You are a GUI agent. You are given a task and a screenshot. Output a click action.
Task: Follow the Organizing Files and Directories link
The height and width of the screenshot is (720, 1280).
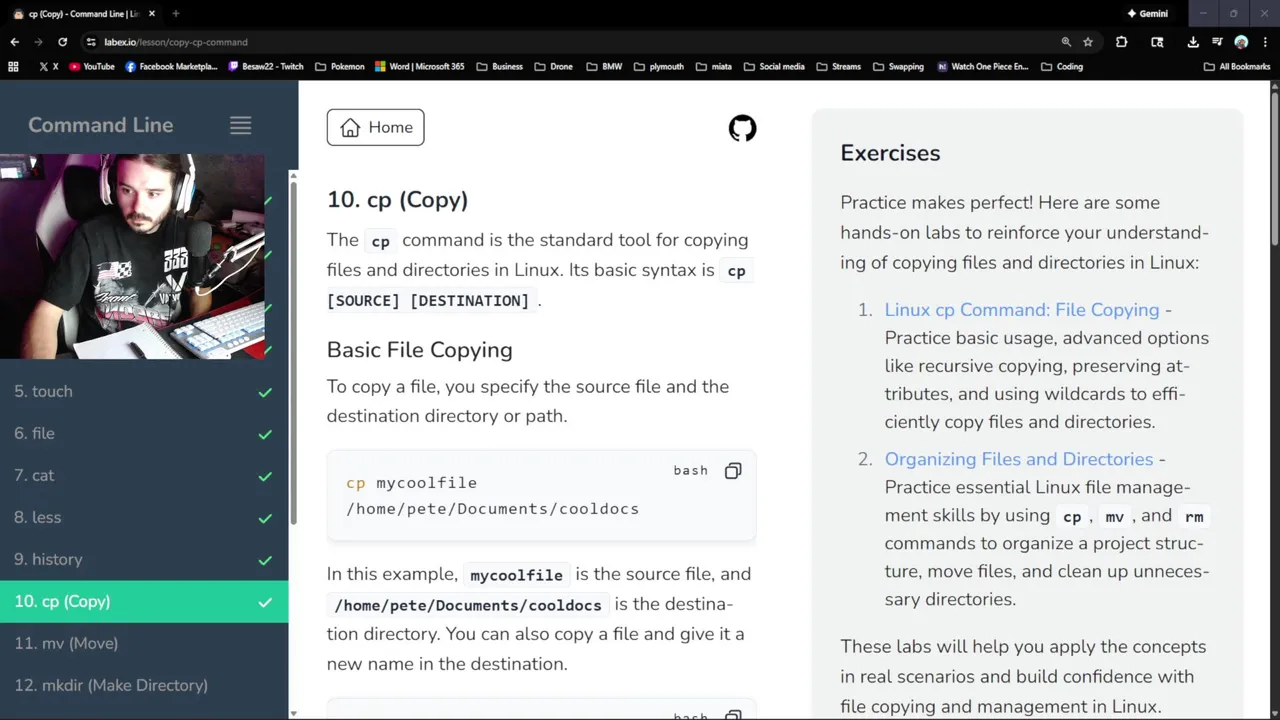coord(1018,459)
